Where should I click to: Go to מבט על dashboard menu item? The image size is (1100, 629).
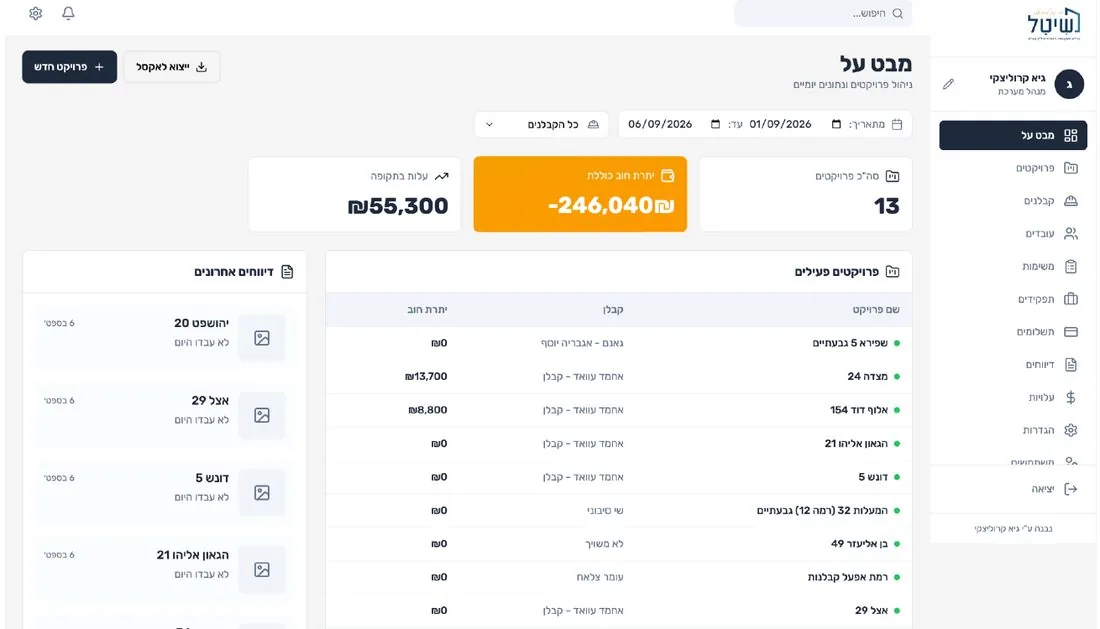point(1013,135)
